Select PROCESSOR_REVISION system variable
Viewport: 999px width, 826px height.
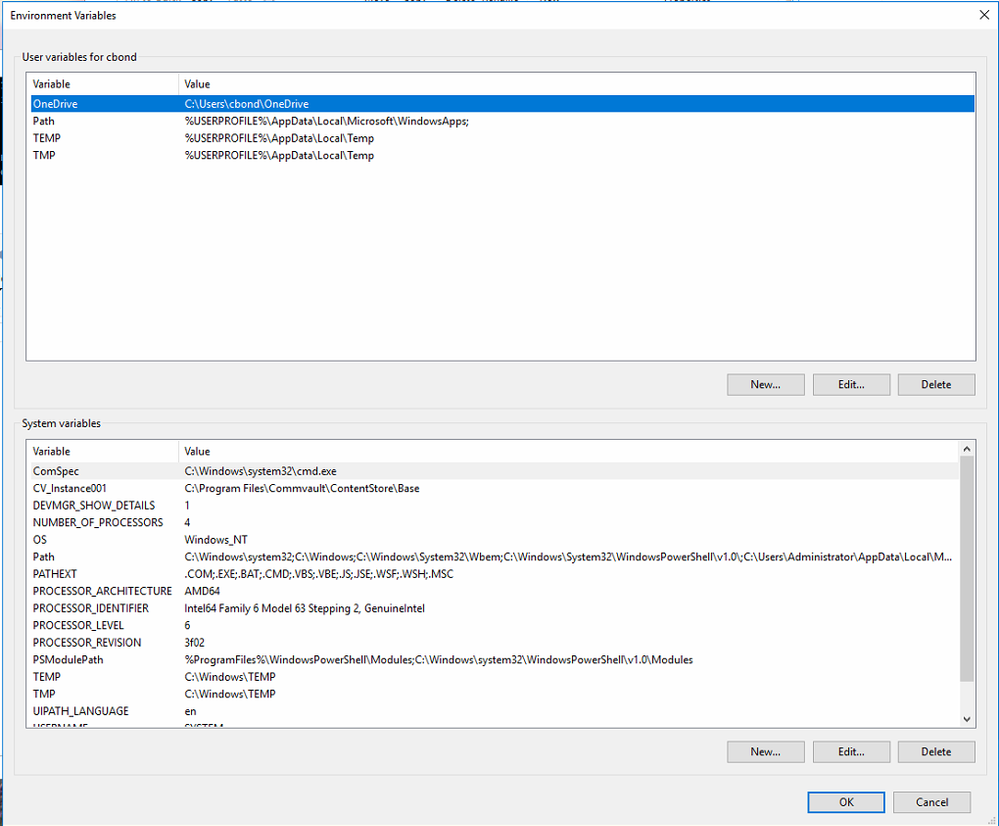(494, 642)
